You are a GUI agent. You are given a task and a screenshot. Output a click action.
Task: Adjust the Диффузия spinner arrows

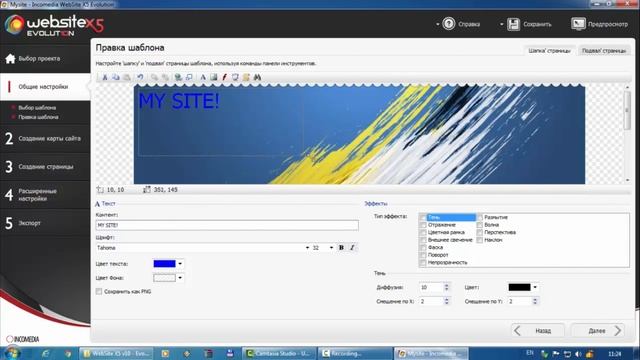pos(447,287)
